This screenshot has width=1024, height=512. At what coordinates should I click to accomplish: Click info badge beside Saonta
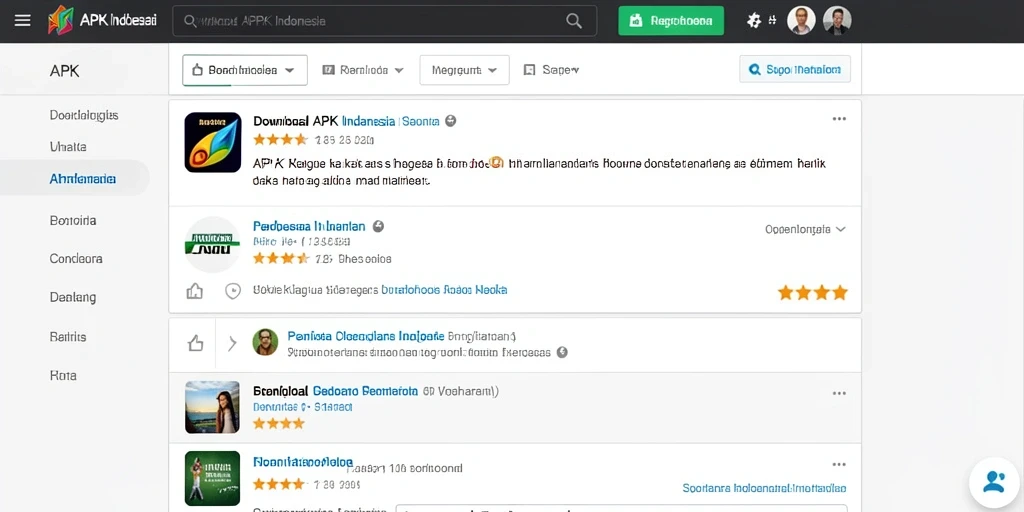(x=450, y=121)
